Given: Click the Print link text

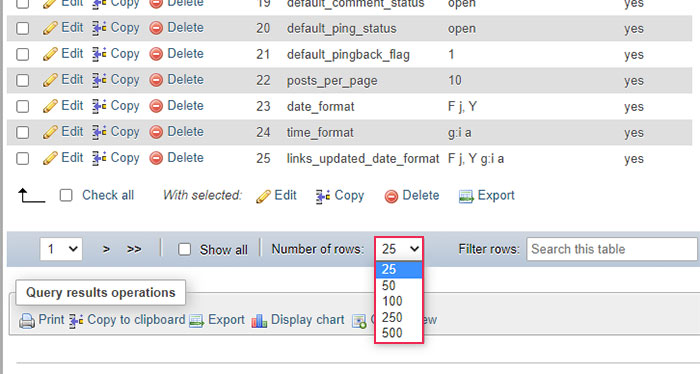Looking at the screenshot, I should [x=51, y=320].
